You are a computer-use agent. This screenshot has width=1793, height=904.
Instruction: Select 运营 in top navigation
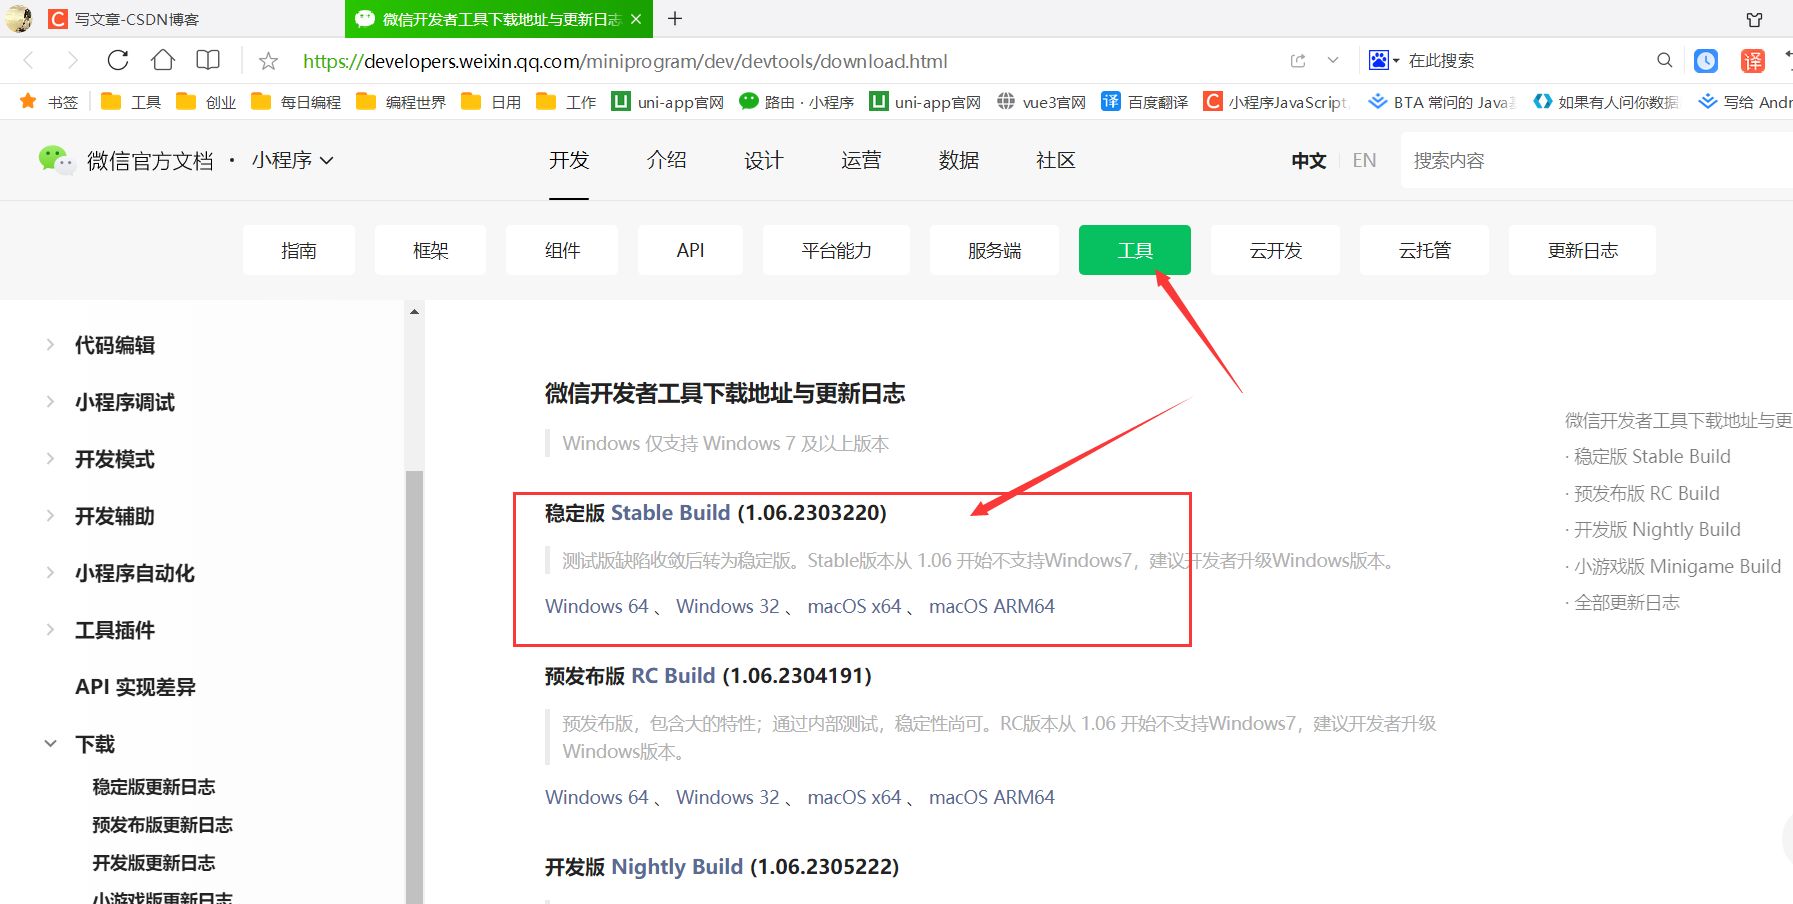tap(861, 160)
